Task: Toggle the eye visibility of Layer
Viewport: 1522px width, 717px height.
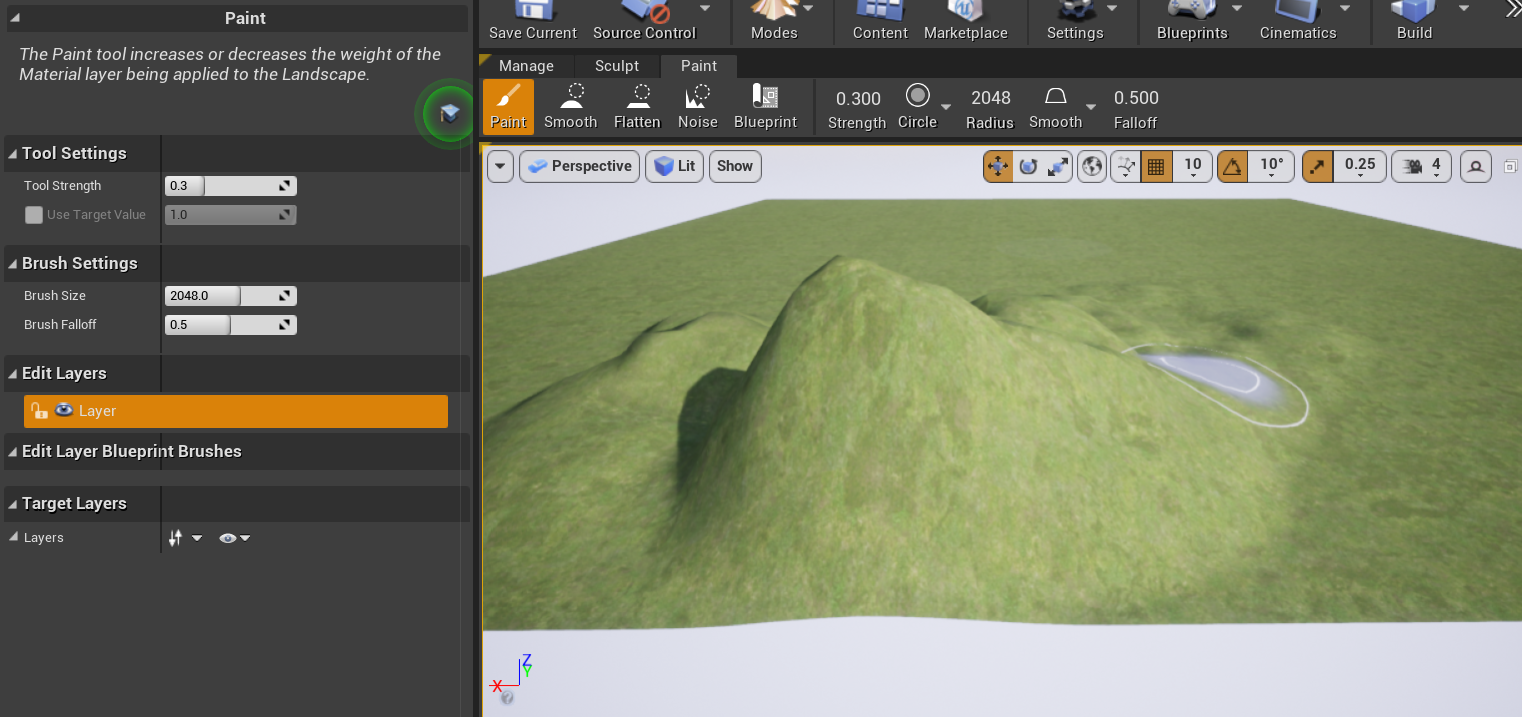Action: (64, 410)
